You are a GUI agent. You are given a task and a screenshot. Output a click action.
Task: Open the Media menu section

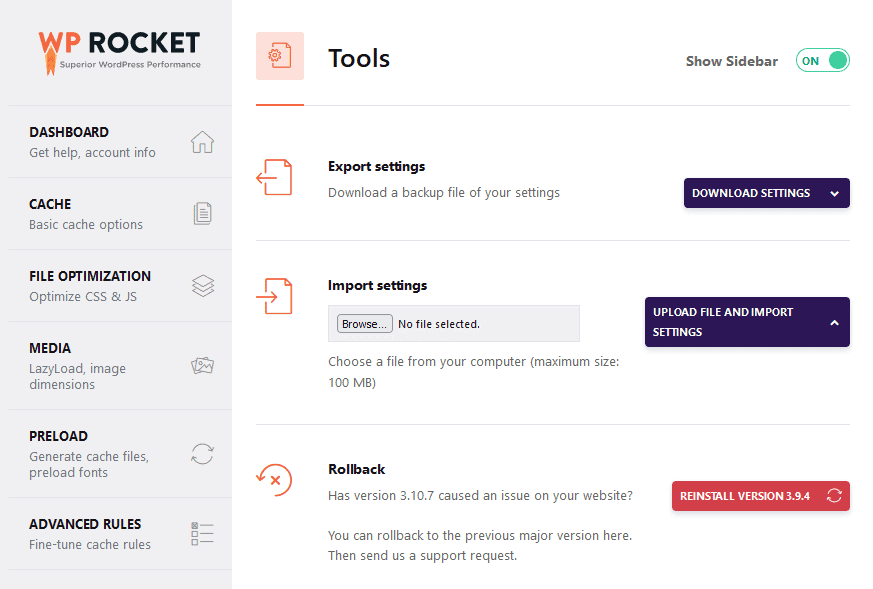[x=120, y=366]
